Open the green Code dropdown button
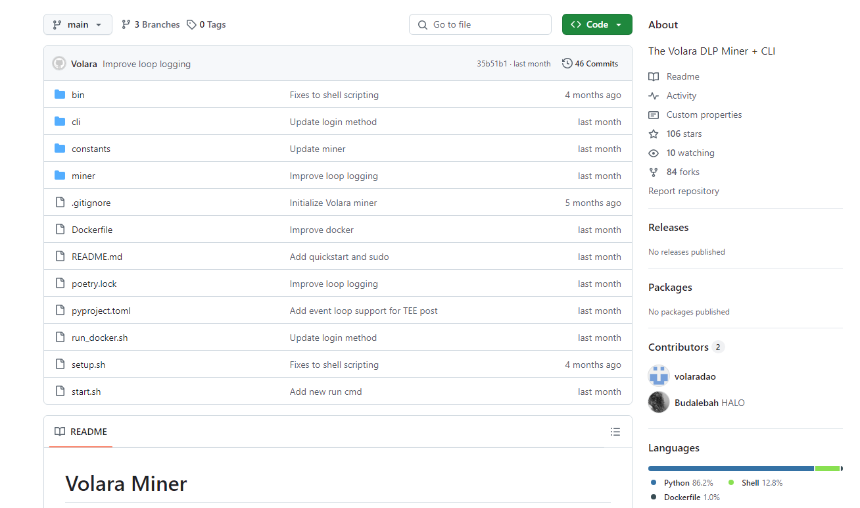This screenshot has height=508, width=860. click(x=597, y=25)
